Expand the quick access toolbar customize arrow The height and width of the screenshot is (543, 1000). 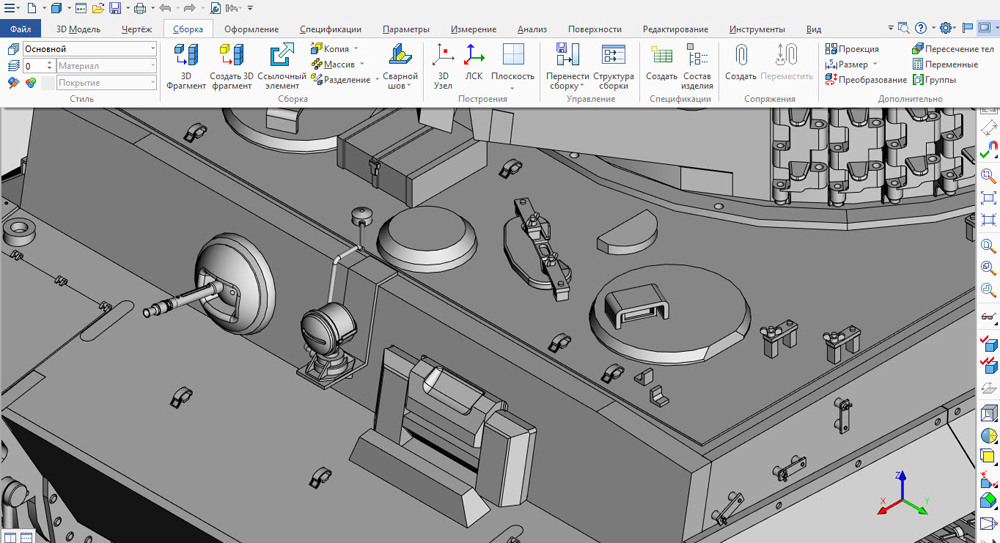click(250, 8)
